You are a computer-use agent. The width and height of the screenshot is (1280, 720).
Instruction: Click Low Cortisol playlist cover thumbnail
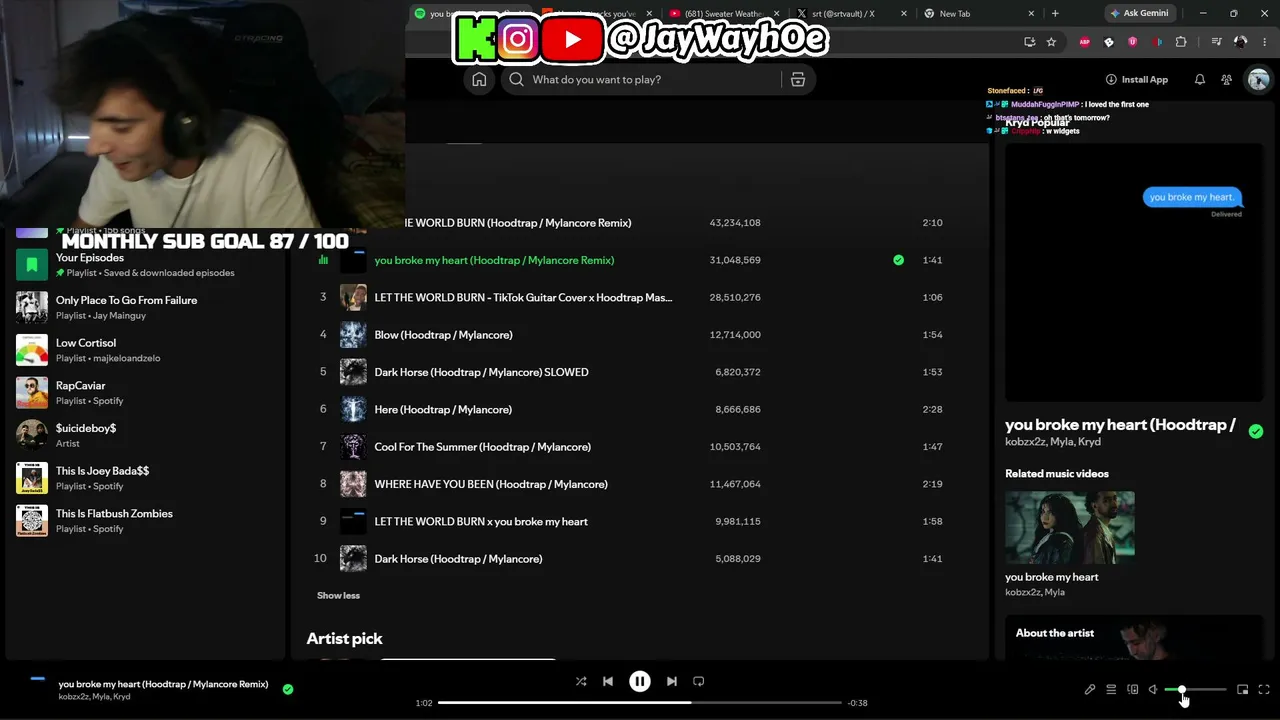(32, 350)
